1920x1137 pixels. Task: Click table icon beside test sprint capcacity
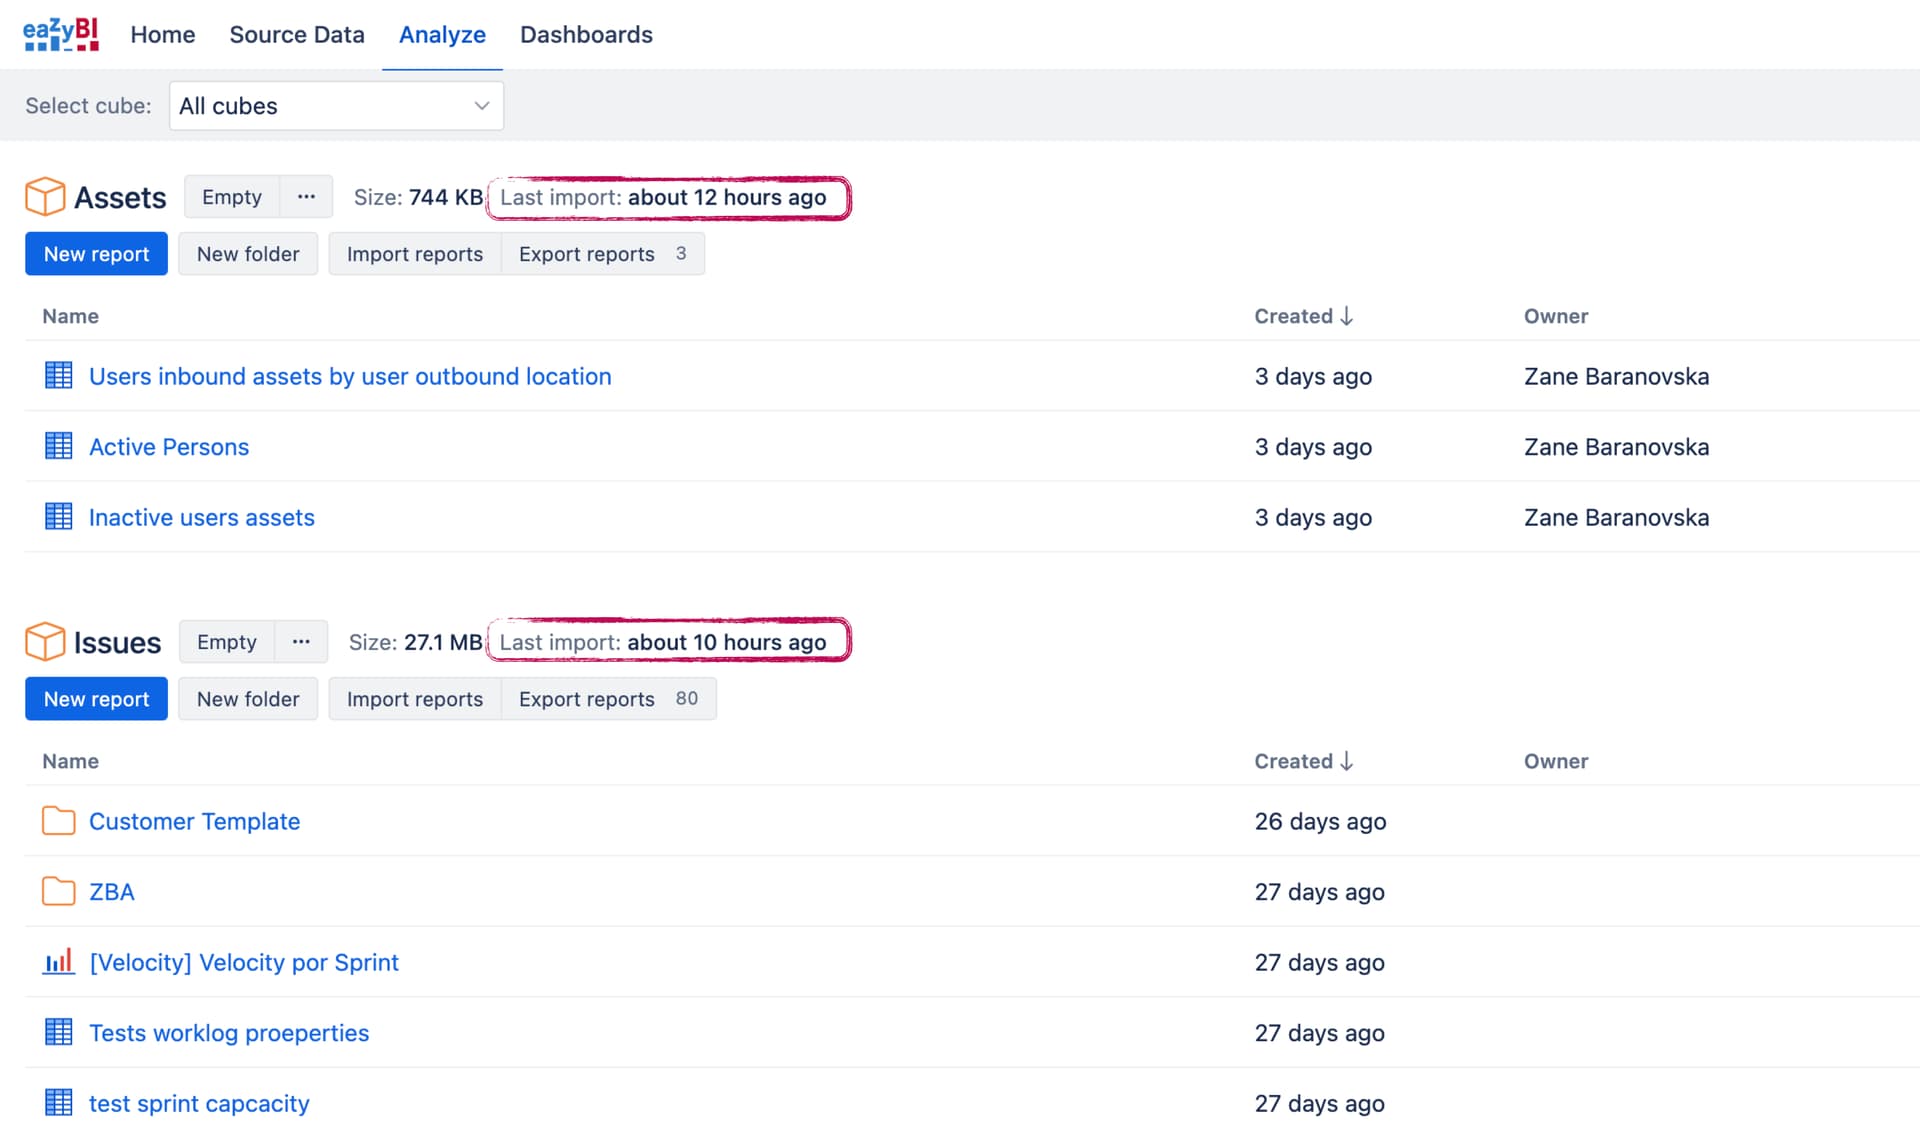pos(59,1103)
